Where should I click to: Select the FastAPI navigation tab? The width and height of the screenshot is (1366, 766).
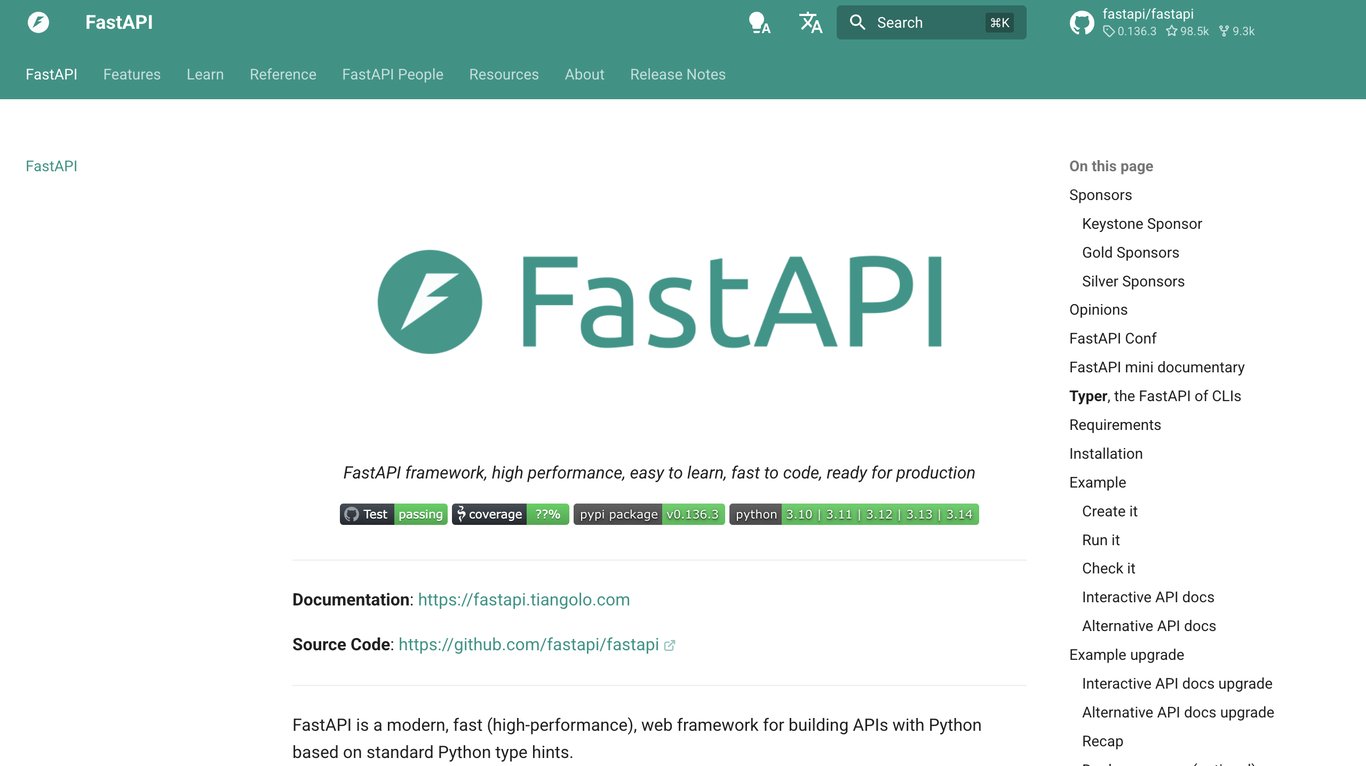(x=51, y=74)
